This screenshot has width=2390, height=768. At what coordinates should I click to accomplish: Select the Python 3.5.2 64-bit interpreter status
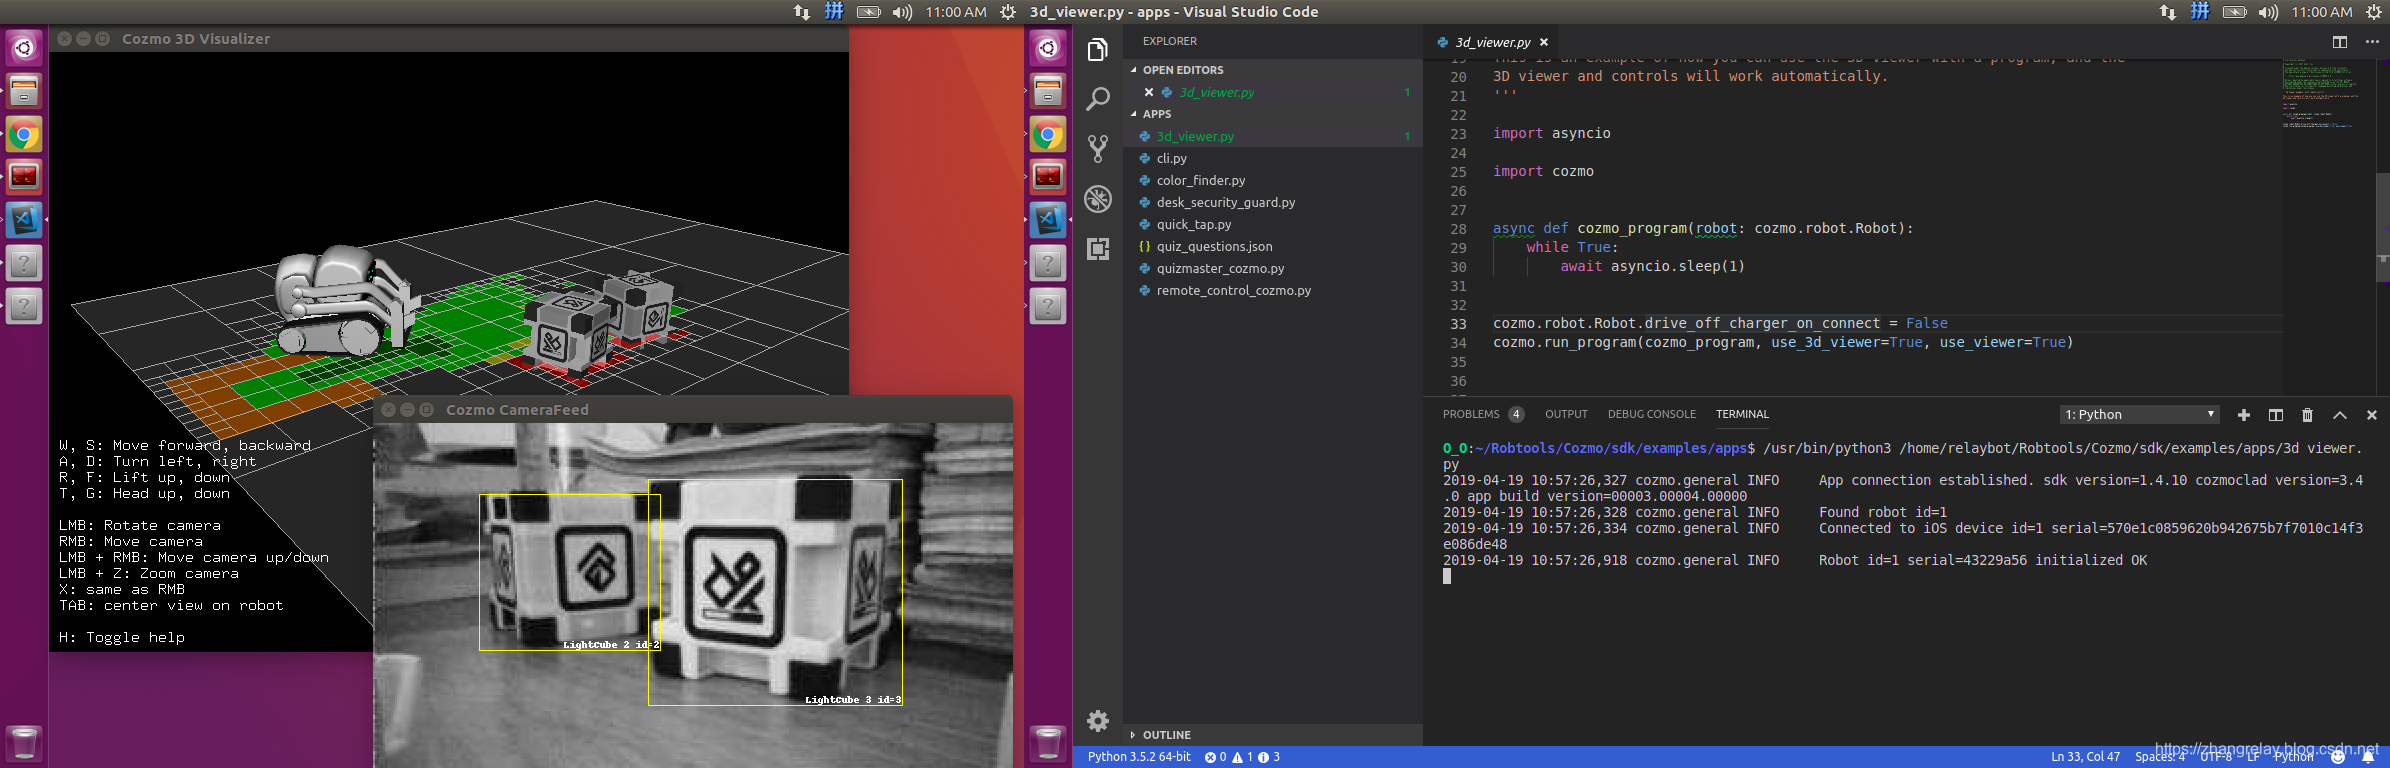click(1139, 757)
